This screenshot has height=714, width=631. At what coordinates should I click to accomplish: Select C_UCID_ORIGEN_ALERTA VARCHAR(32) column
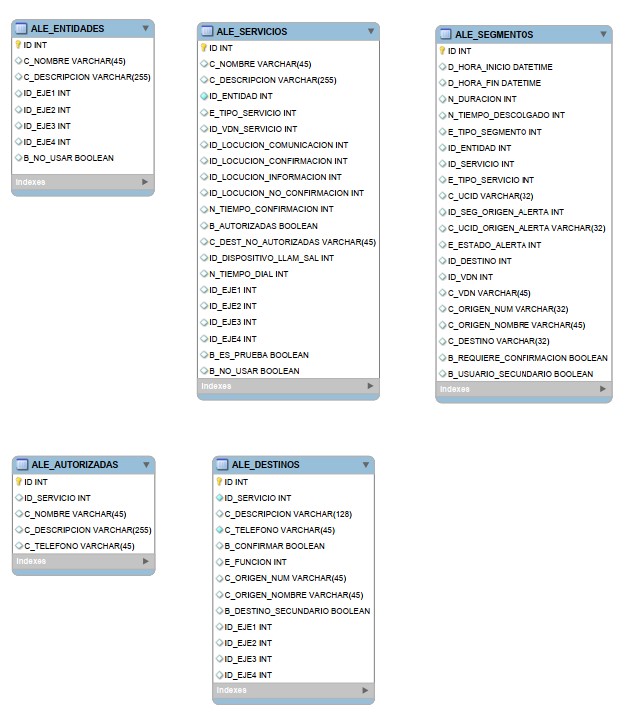(x=527, y=228)
